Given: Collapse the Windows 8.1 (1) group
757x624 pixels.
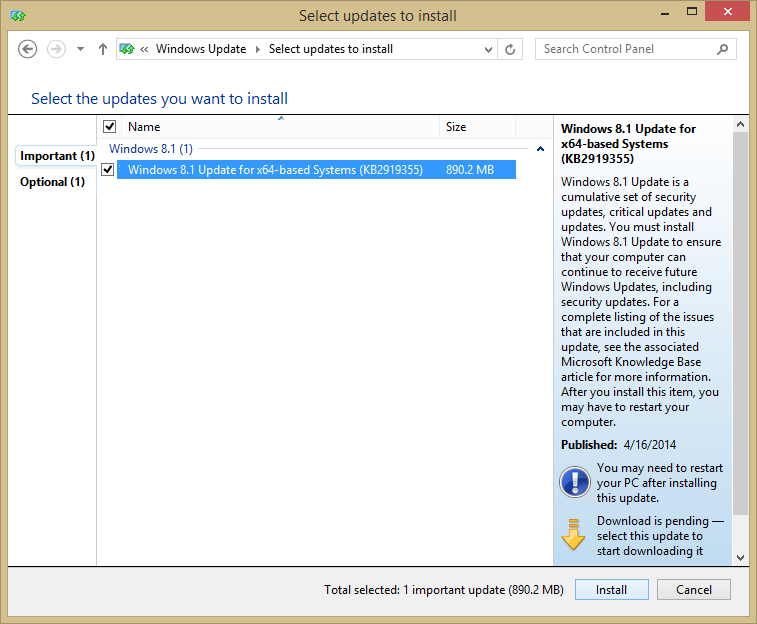Looking at the screenshot, I should [x=540, y=149].
